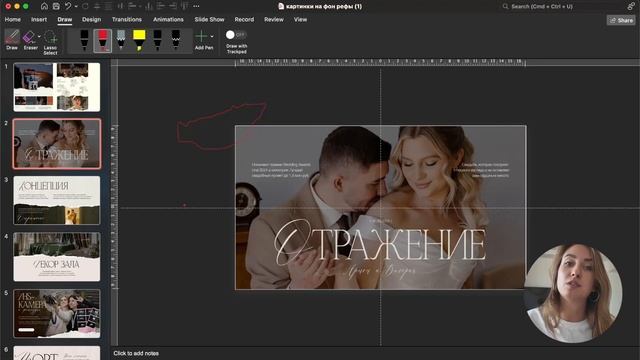Click the presentation file name in title bar
The height and width of the screenshot is (360, 640).
pyautogui.click(x=323, y=6)
